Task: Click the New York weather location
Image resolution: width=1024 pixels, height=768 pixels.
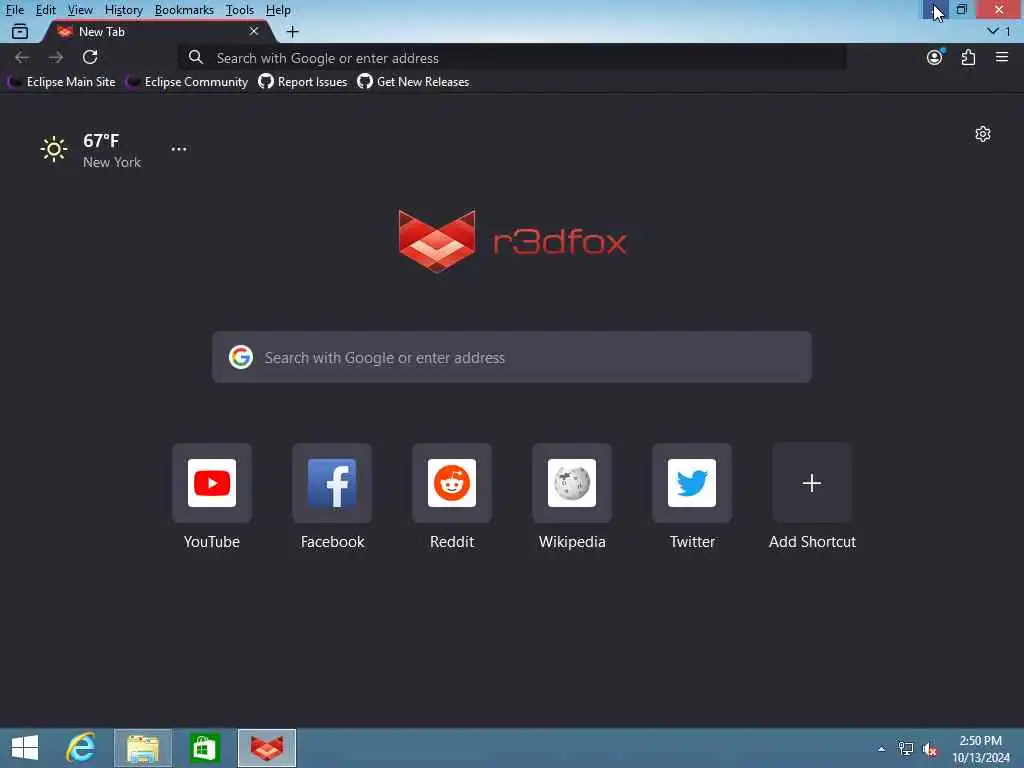Action: (x=112, y=162)
